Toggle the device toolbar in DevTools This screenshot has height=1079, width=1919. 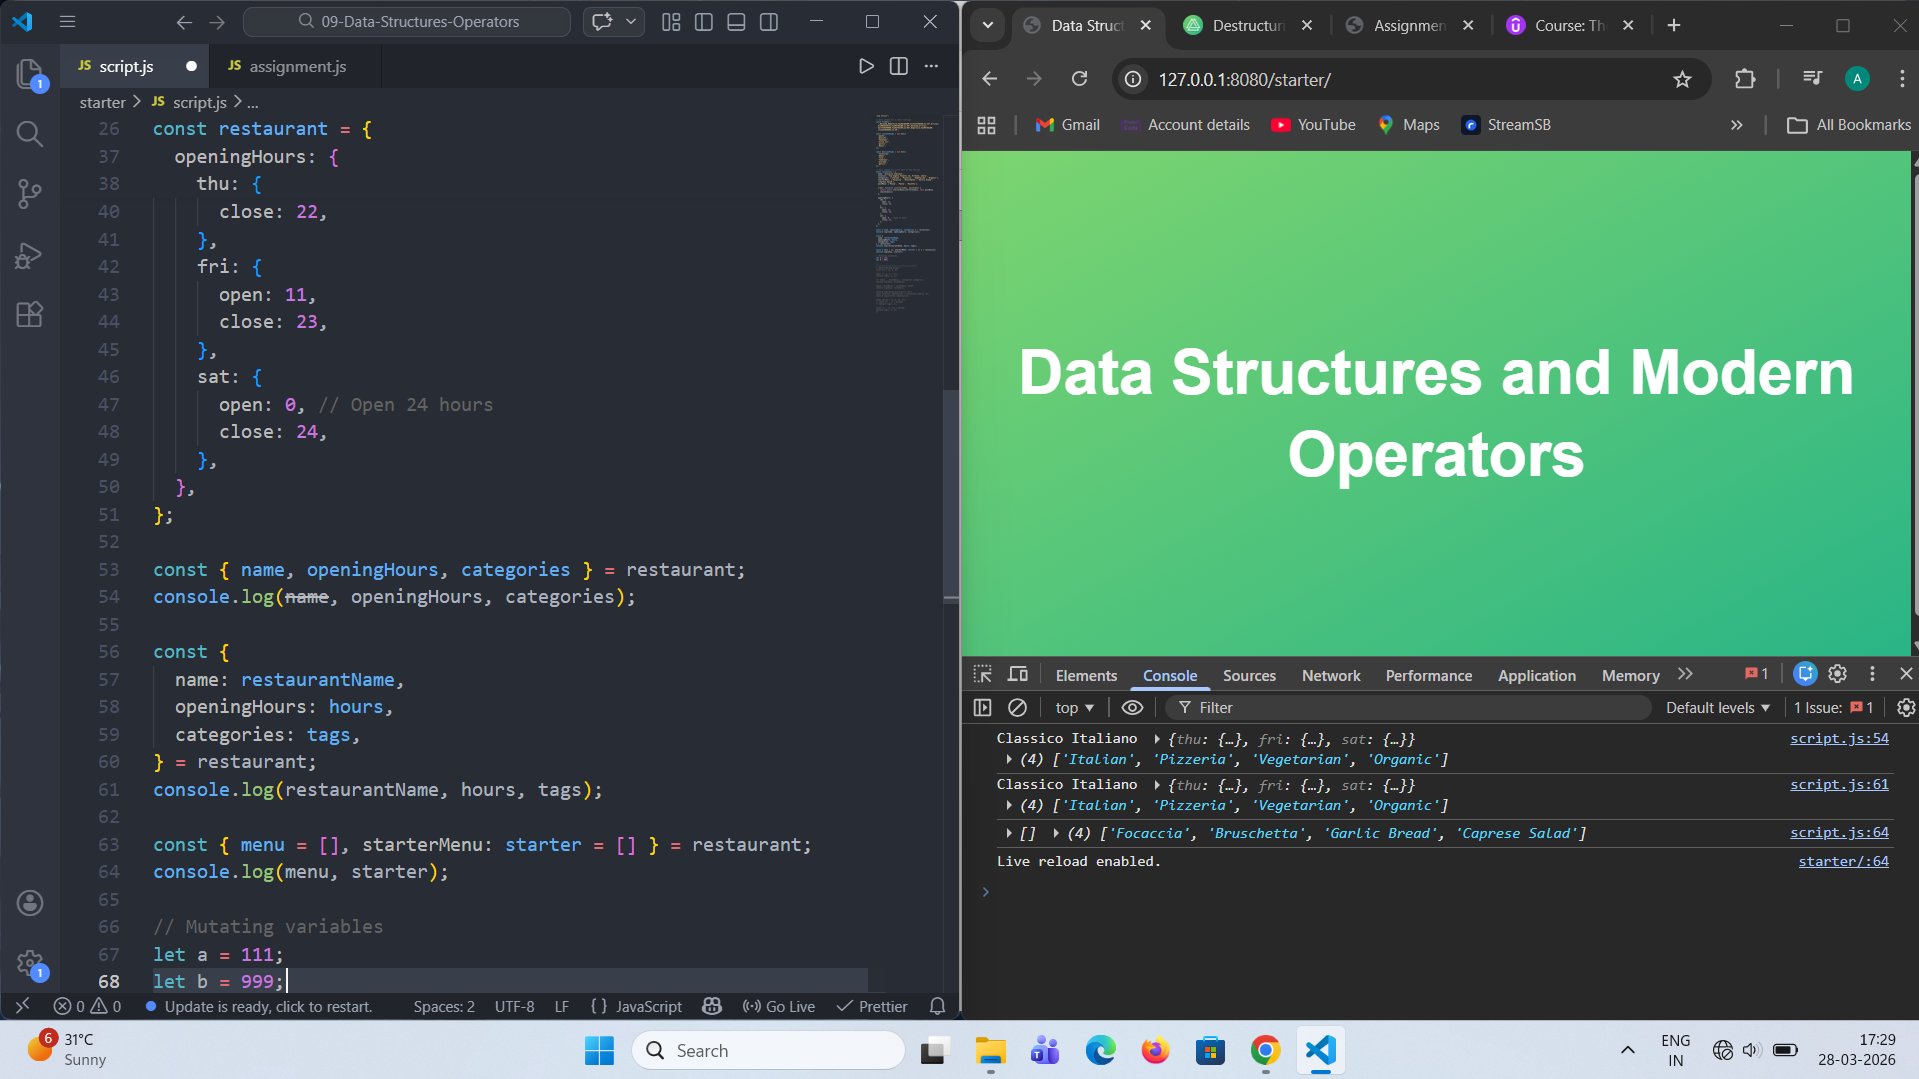[1018, 674]
